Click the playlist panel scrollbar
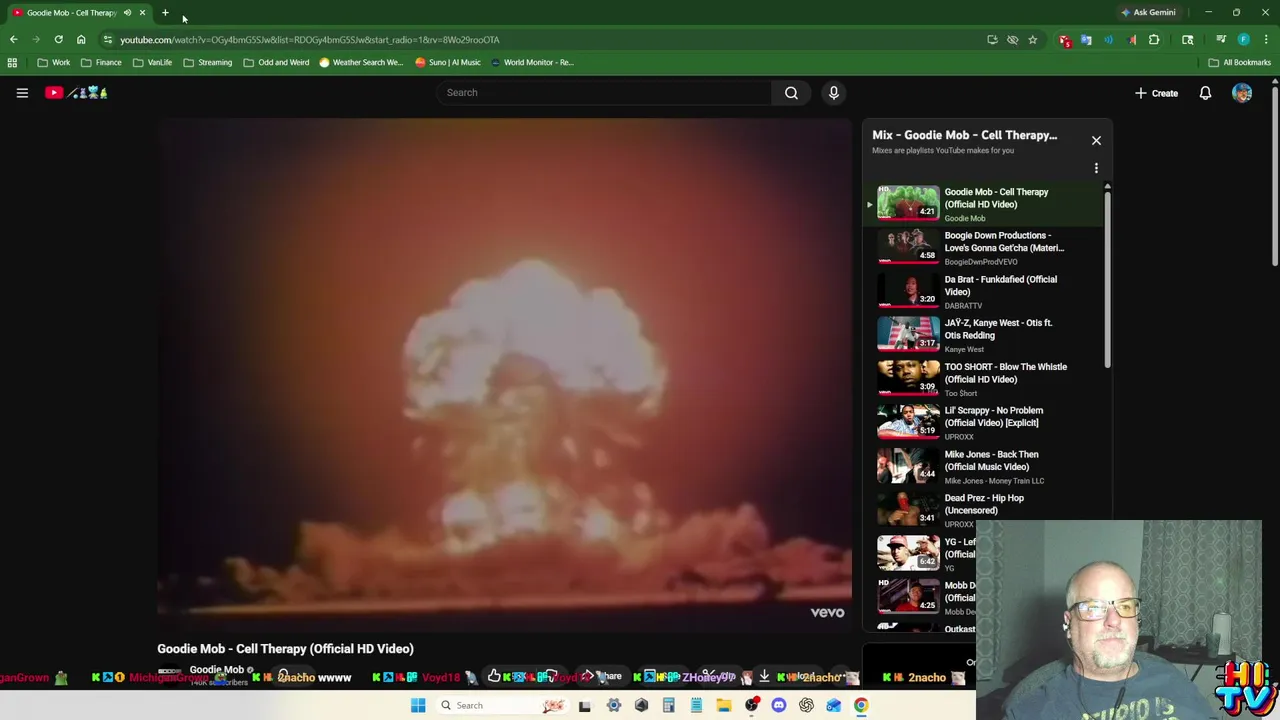Screen dimensions: 1280x720 pos(1107,278)
